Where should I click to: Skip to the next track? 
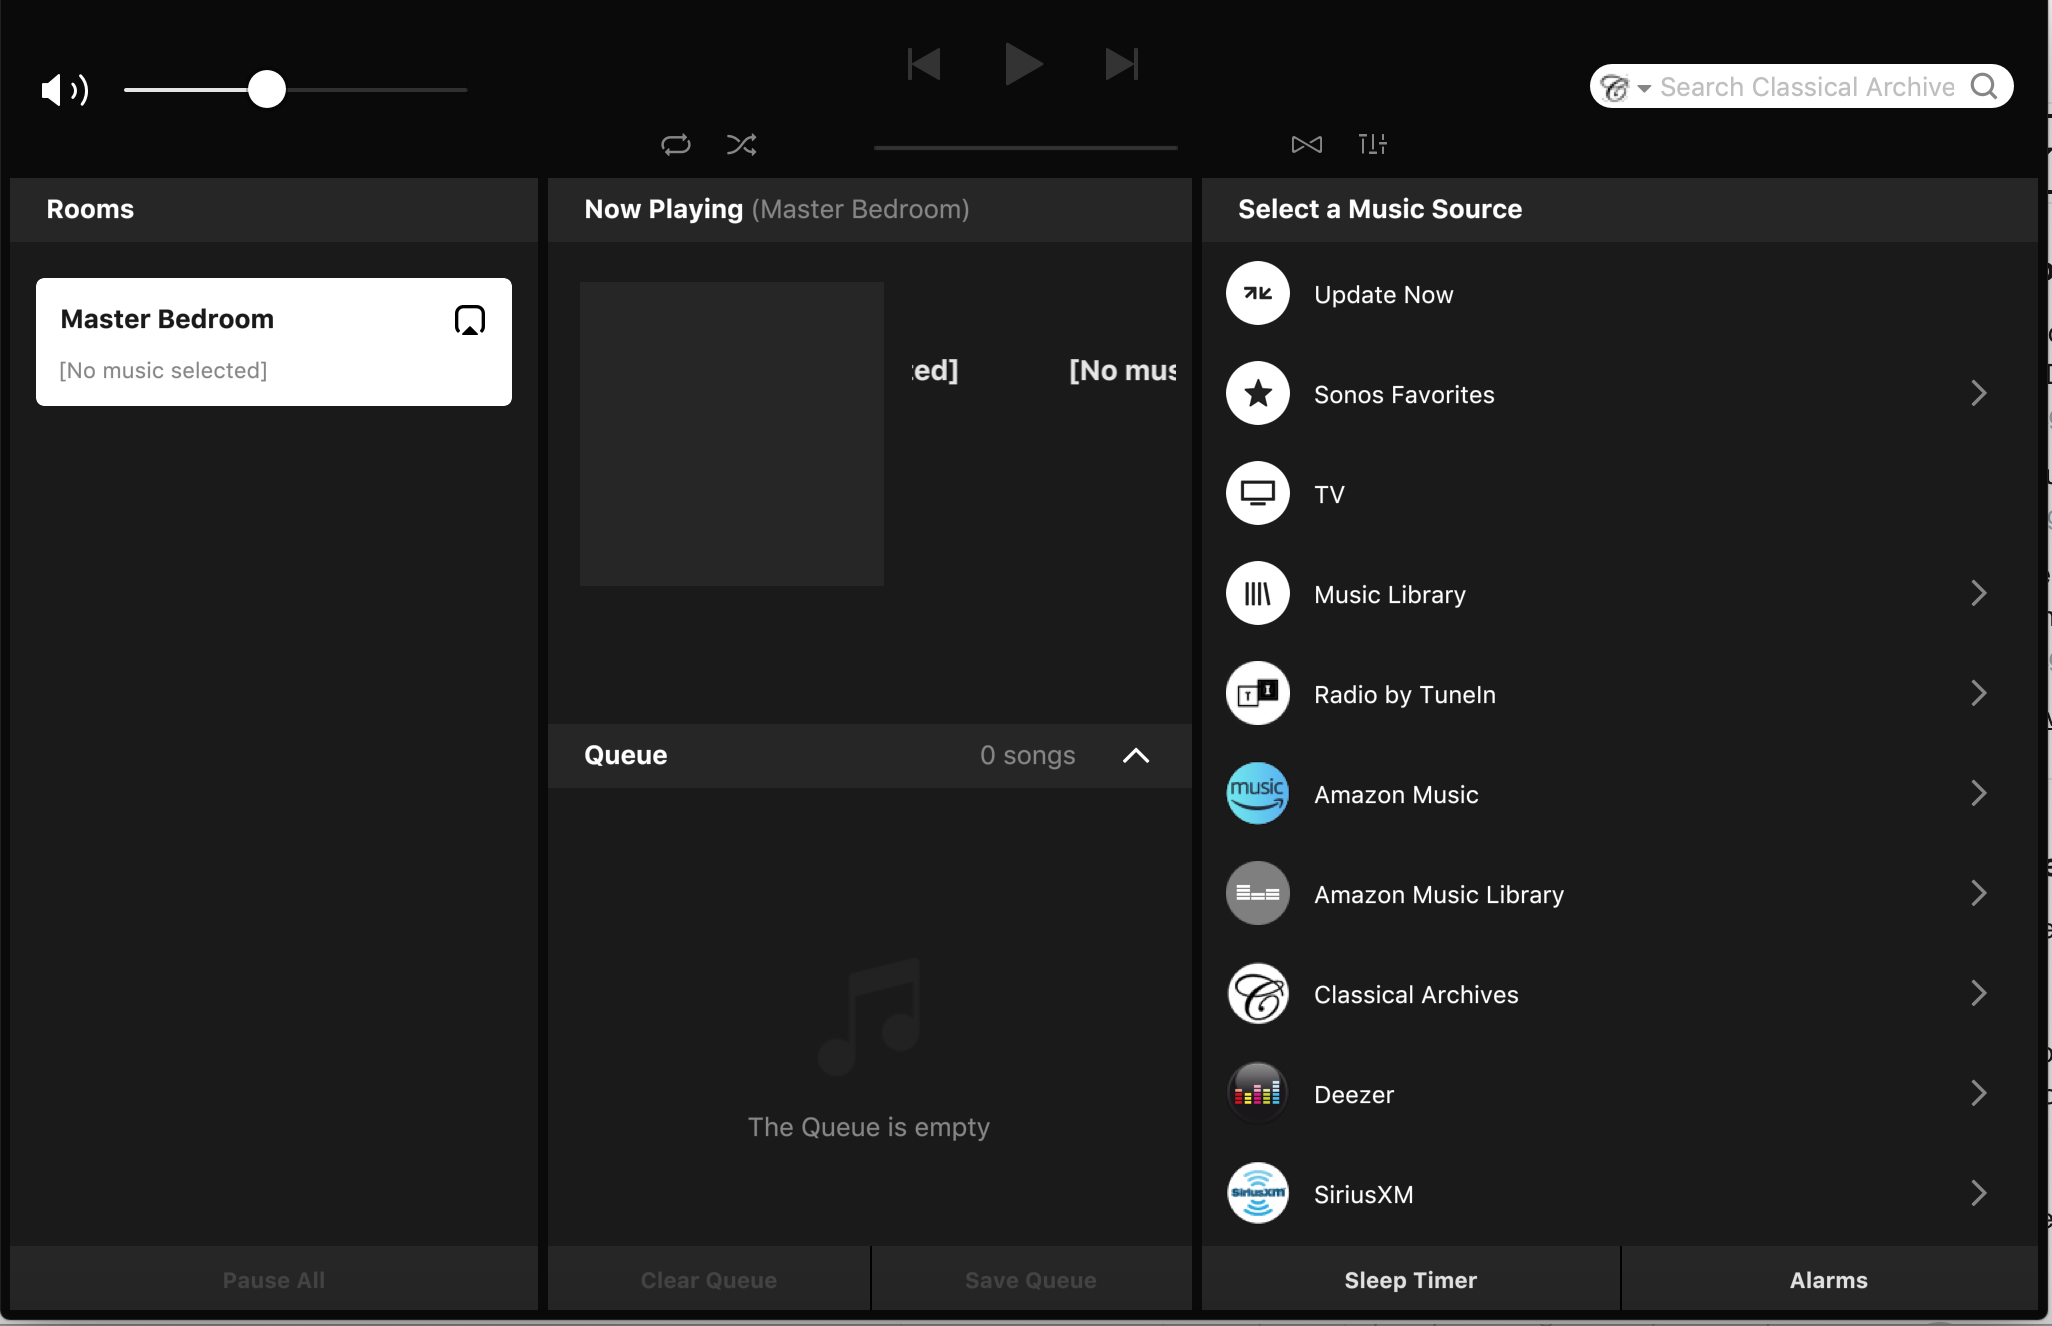tap(1121, 64)
